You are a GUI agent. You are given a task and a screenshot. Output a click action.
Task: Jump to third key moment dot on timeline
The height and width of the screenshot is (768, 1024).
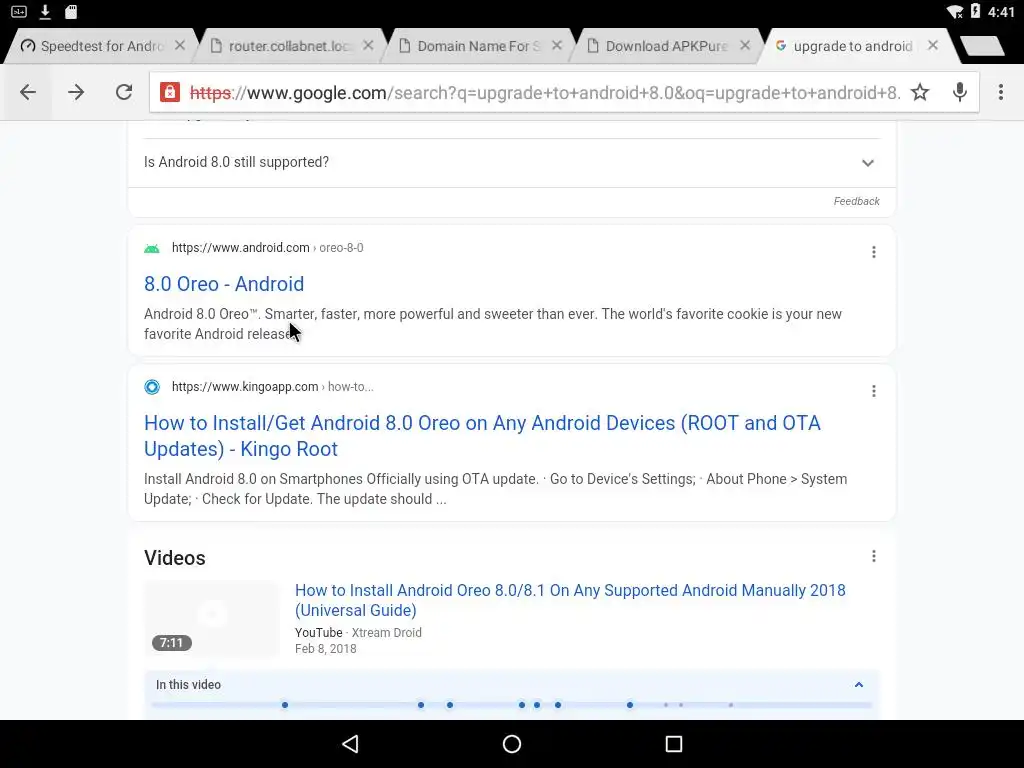[449, 705]
